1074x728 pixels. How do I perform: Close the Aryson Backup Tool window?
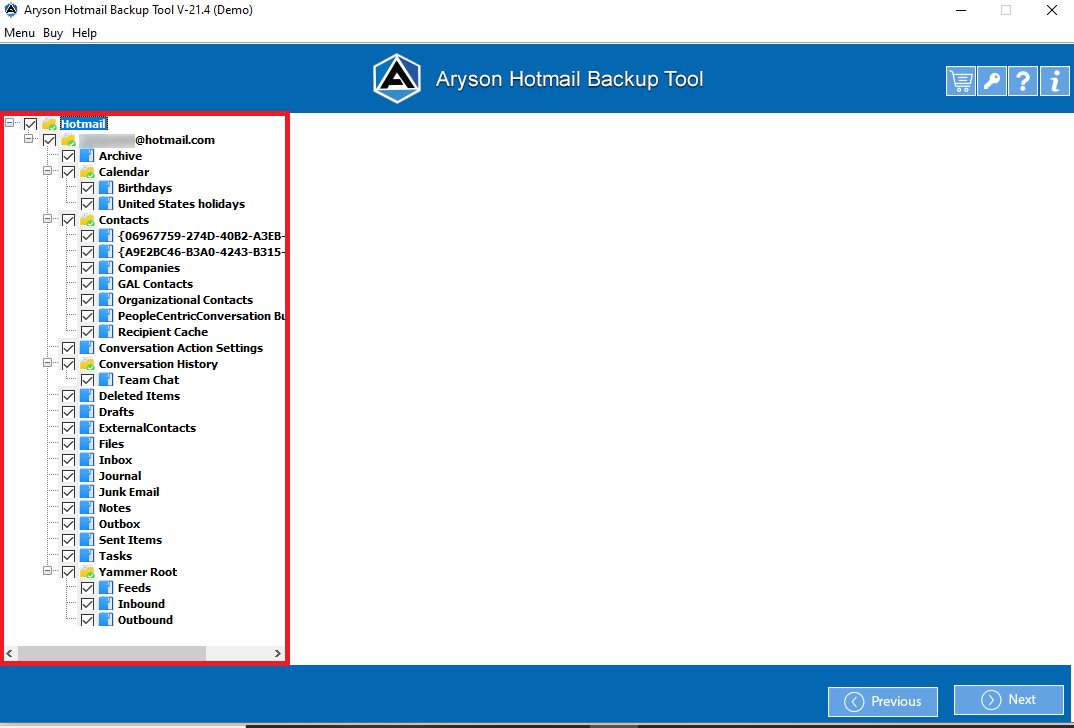click(1051, 10)
